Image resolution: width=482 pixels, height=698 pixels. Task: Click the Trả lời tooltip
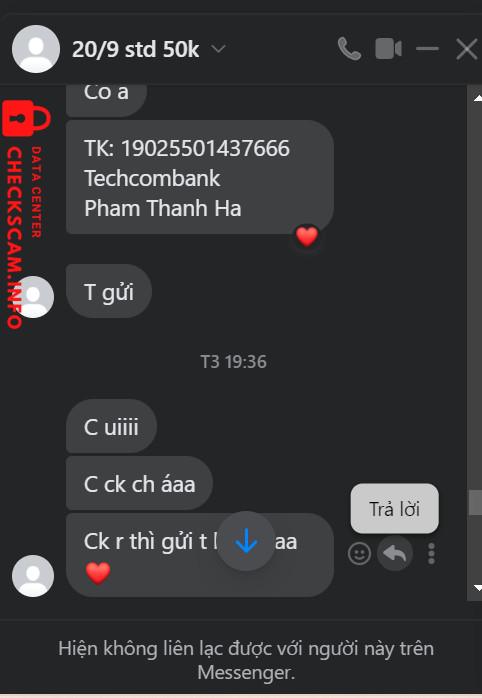(395, 508)
